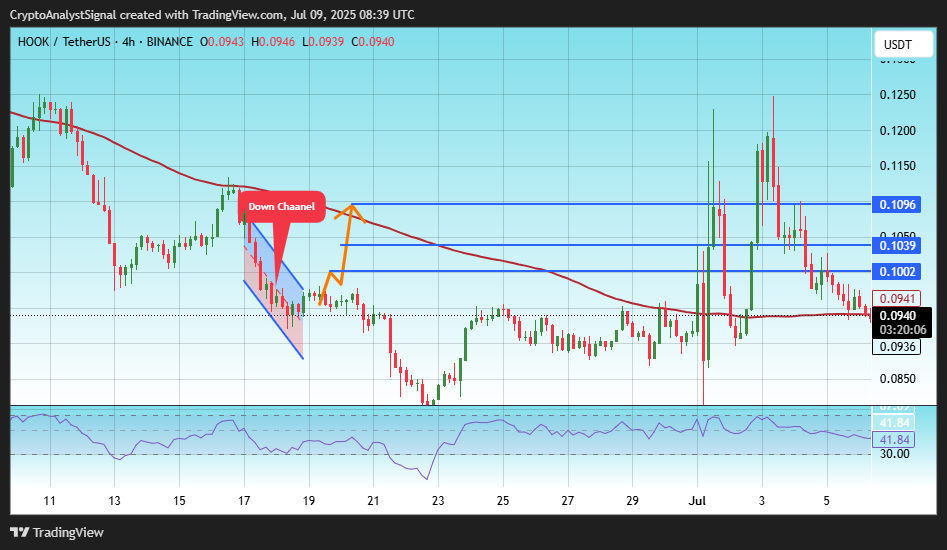This screenshot has height=550, width=947.
Task: Click the red 0.0941 price label
Action: (x=897, y=298)
